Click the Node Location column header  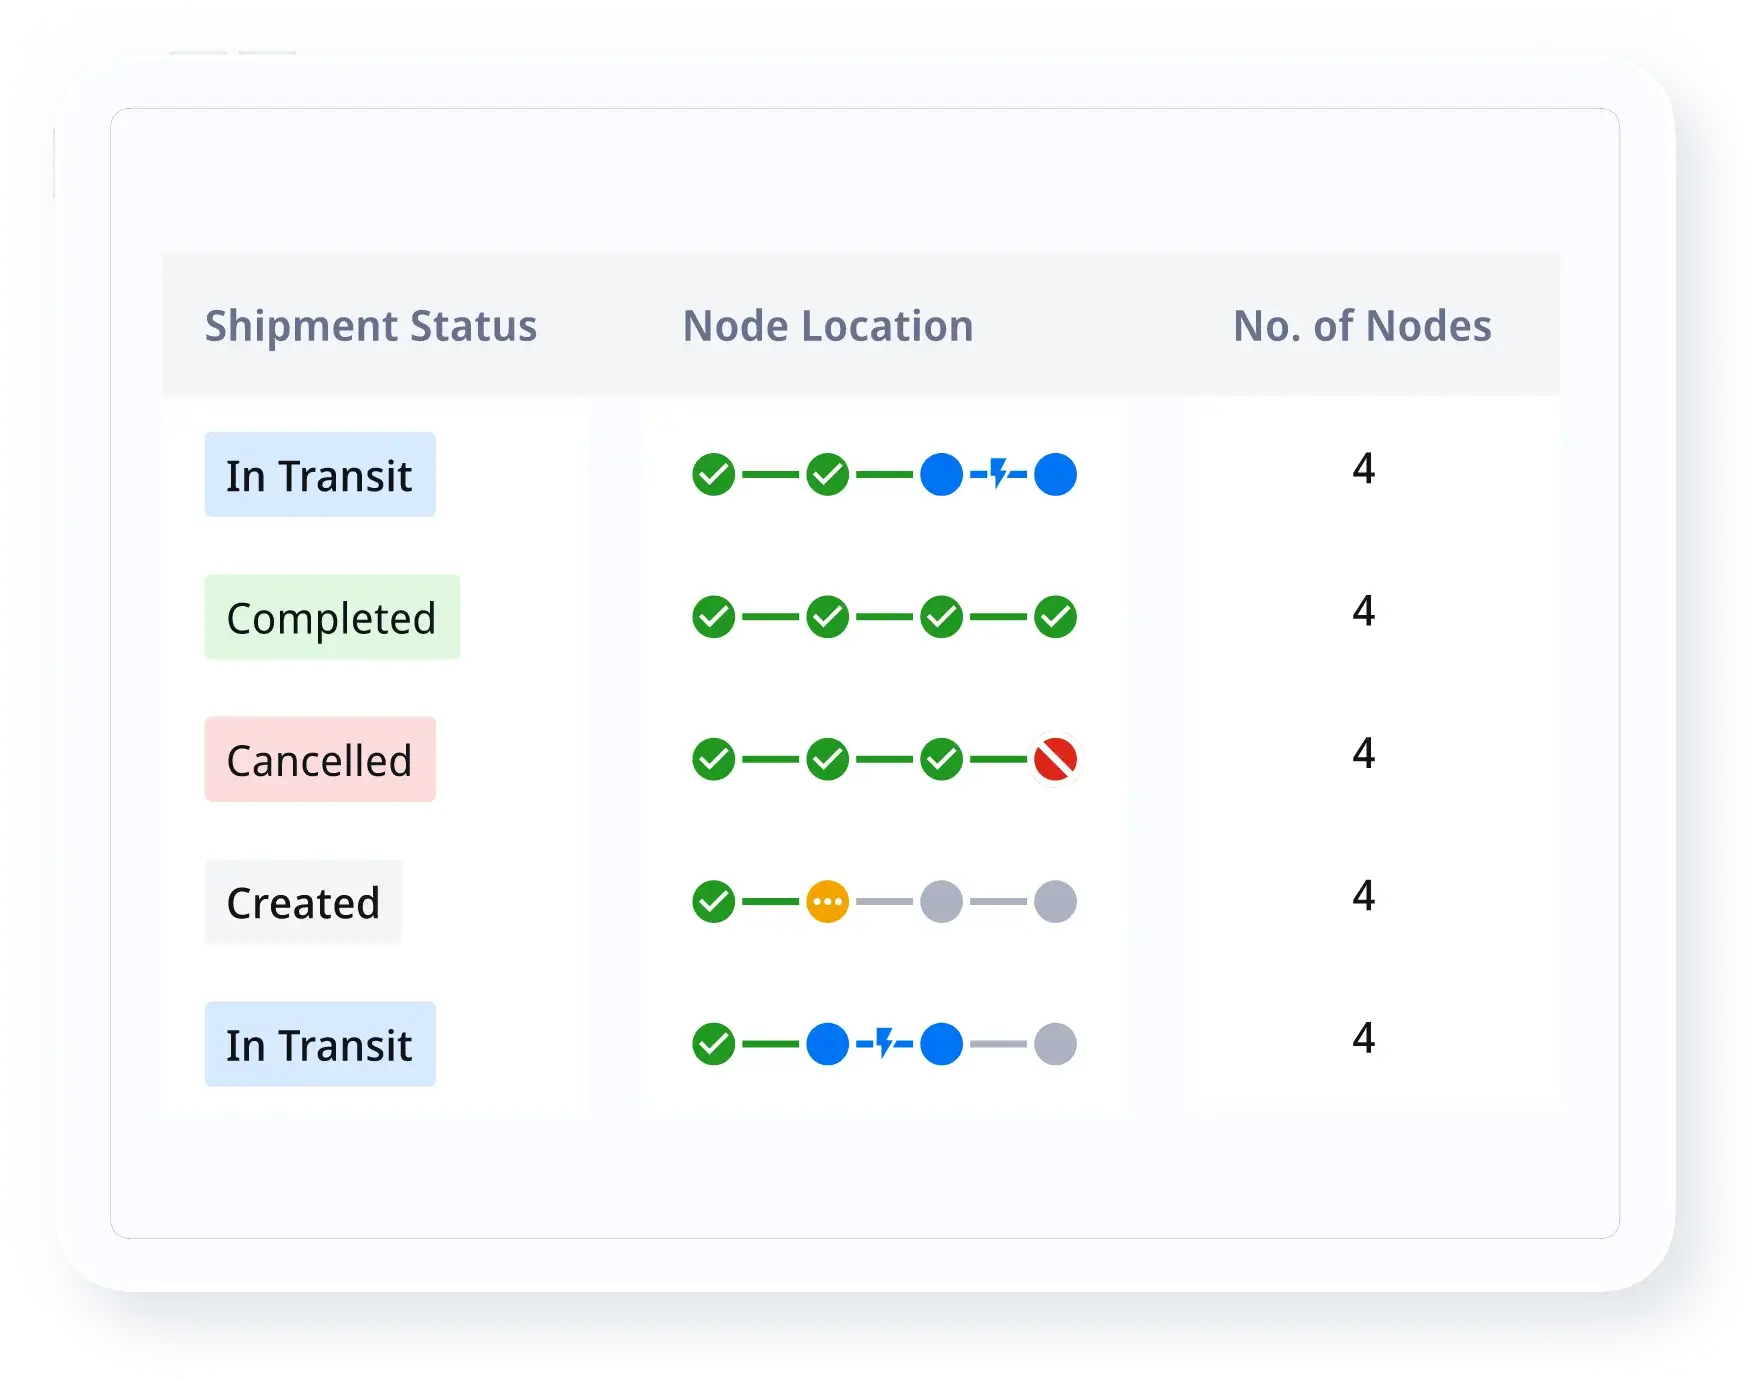coord(828,326)
